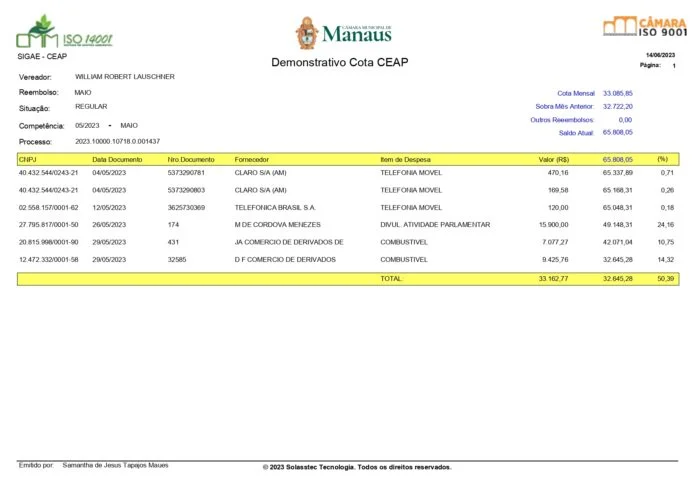The height and width of the screenshot is (492, 696).
Task: Click the Cota Mensal value 33.085,85
Action: 617,92
